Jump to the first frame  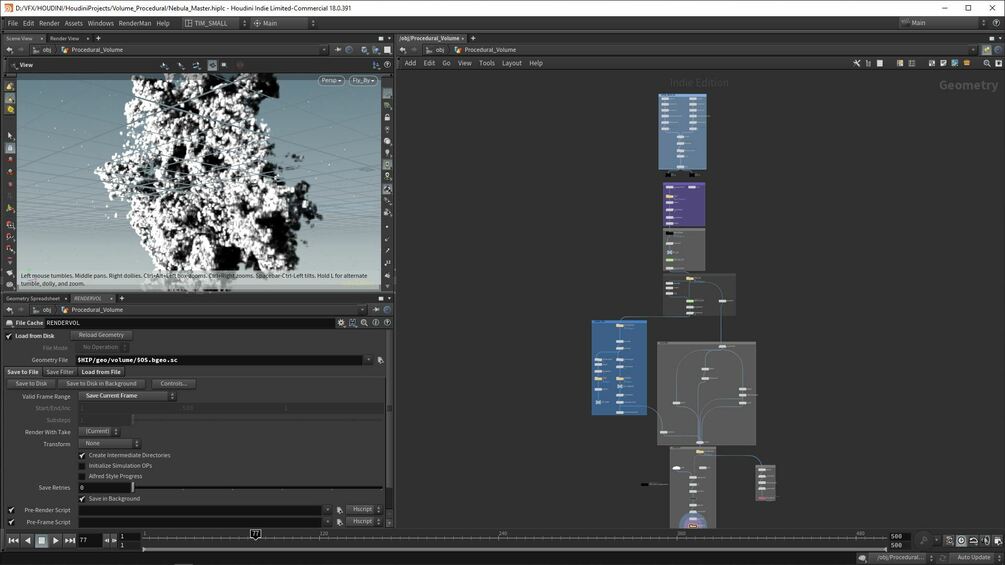click(x=13, y=541)
